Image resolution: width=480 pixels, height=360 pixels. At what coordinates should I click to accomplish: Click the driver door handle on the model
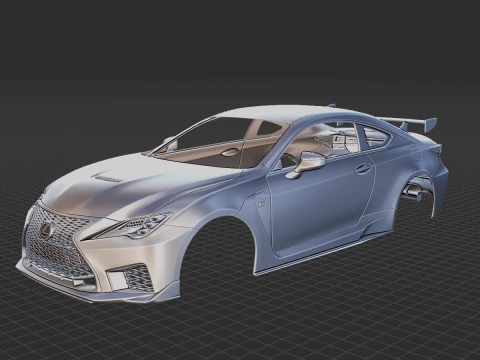tap(363, 169)
